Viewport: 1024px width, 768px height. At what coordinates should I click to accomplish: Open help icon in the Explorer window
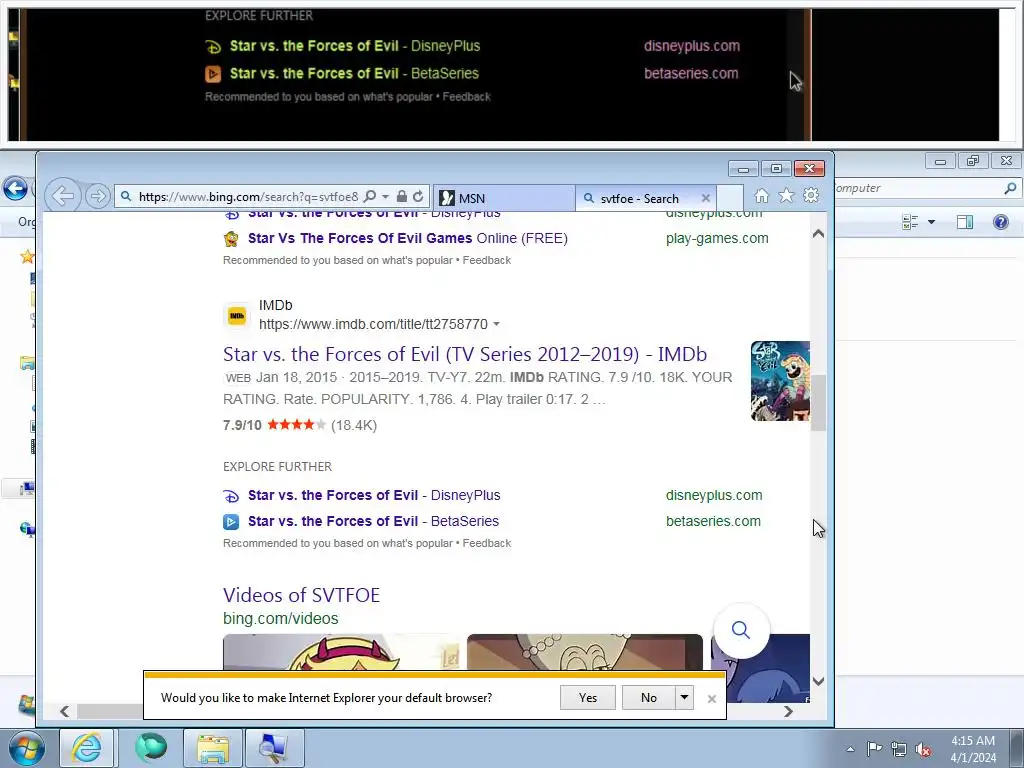click(1000, 222)
